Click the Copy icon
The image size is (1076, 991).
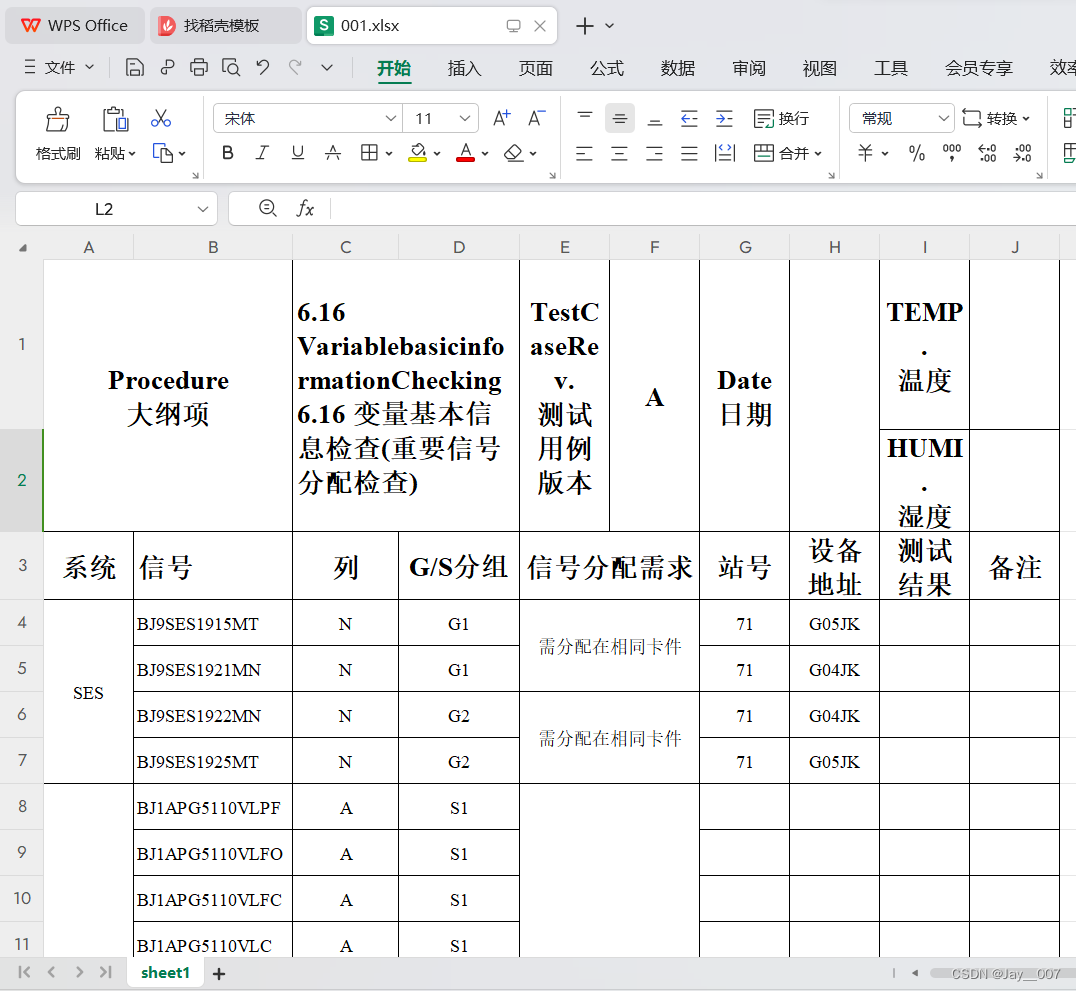click(x=163, y=153)
